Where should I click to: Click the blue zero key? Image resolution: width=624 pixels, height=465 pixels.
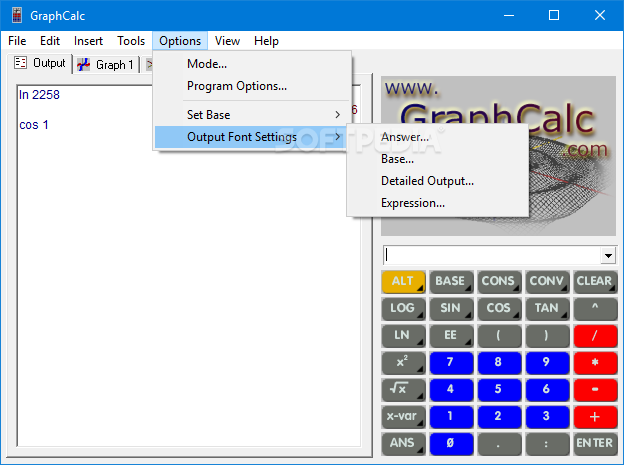click(451, 444)
